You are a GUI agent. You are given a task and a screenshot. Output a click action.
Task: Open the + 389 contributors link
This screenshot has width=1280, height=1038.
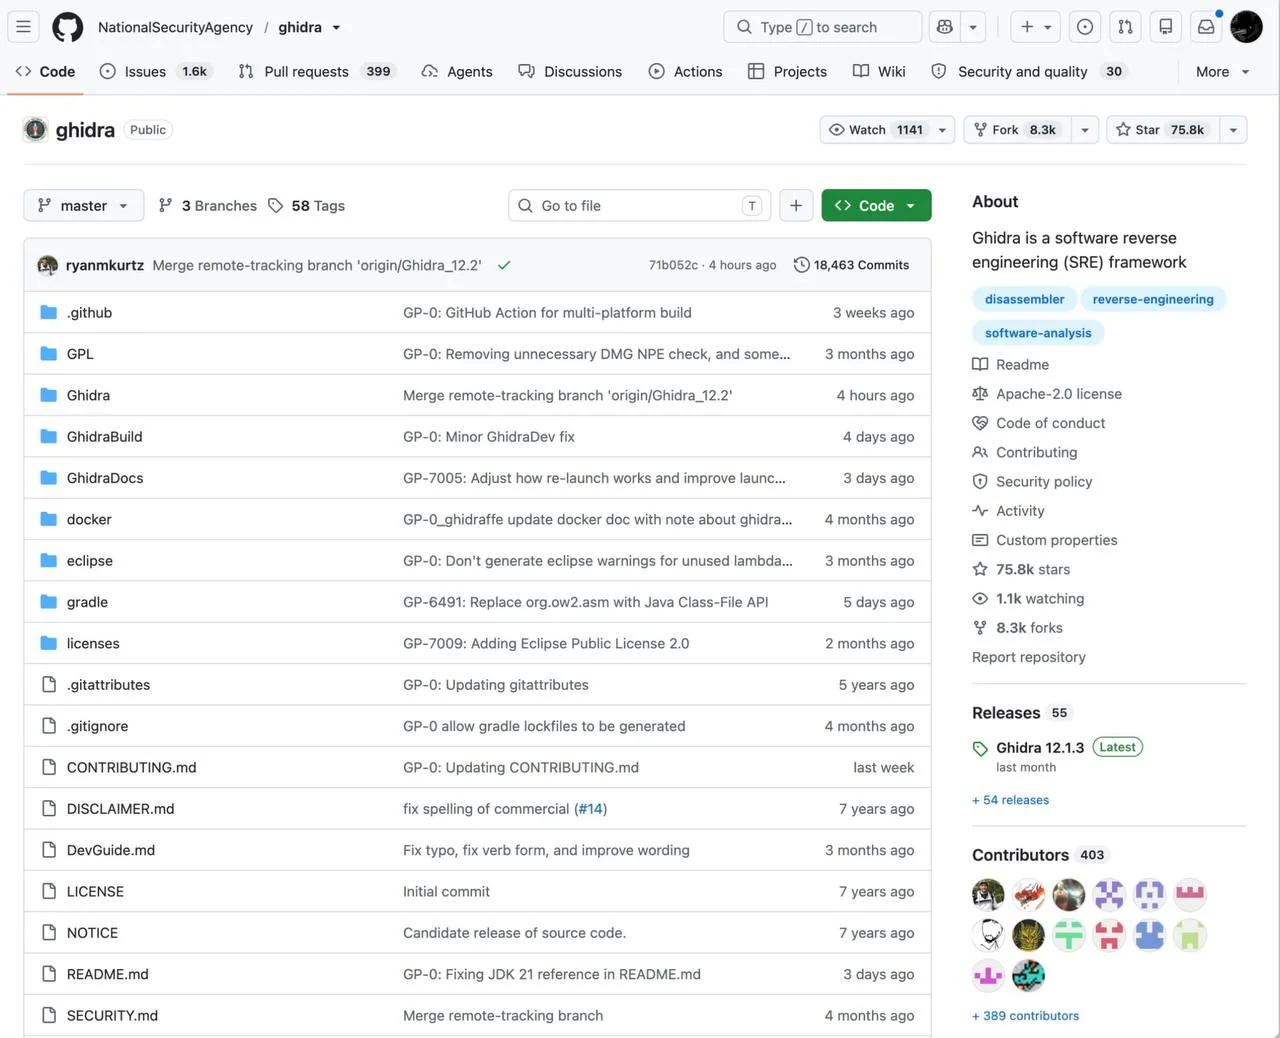pyautogui.click(x=1025, y=1016)
